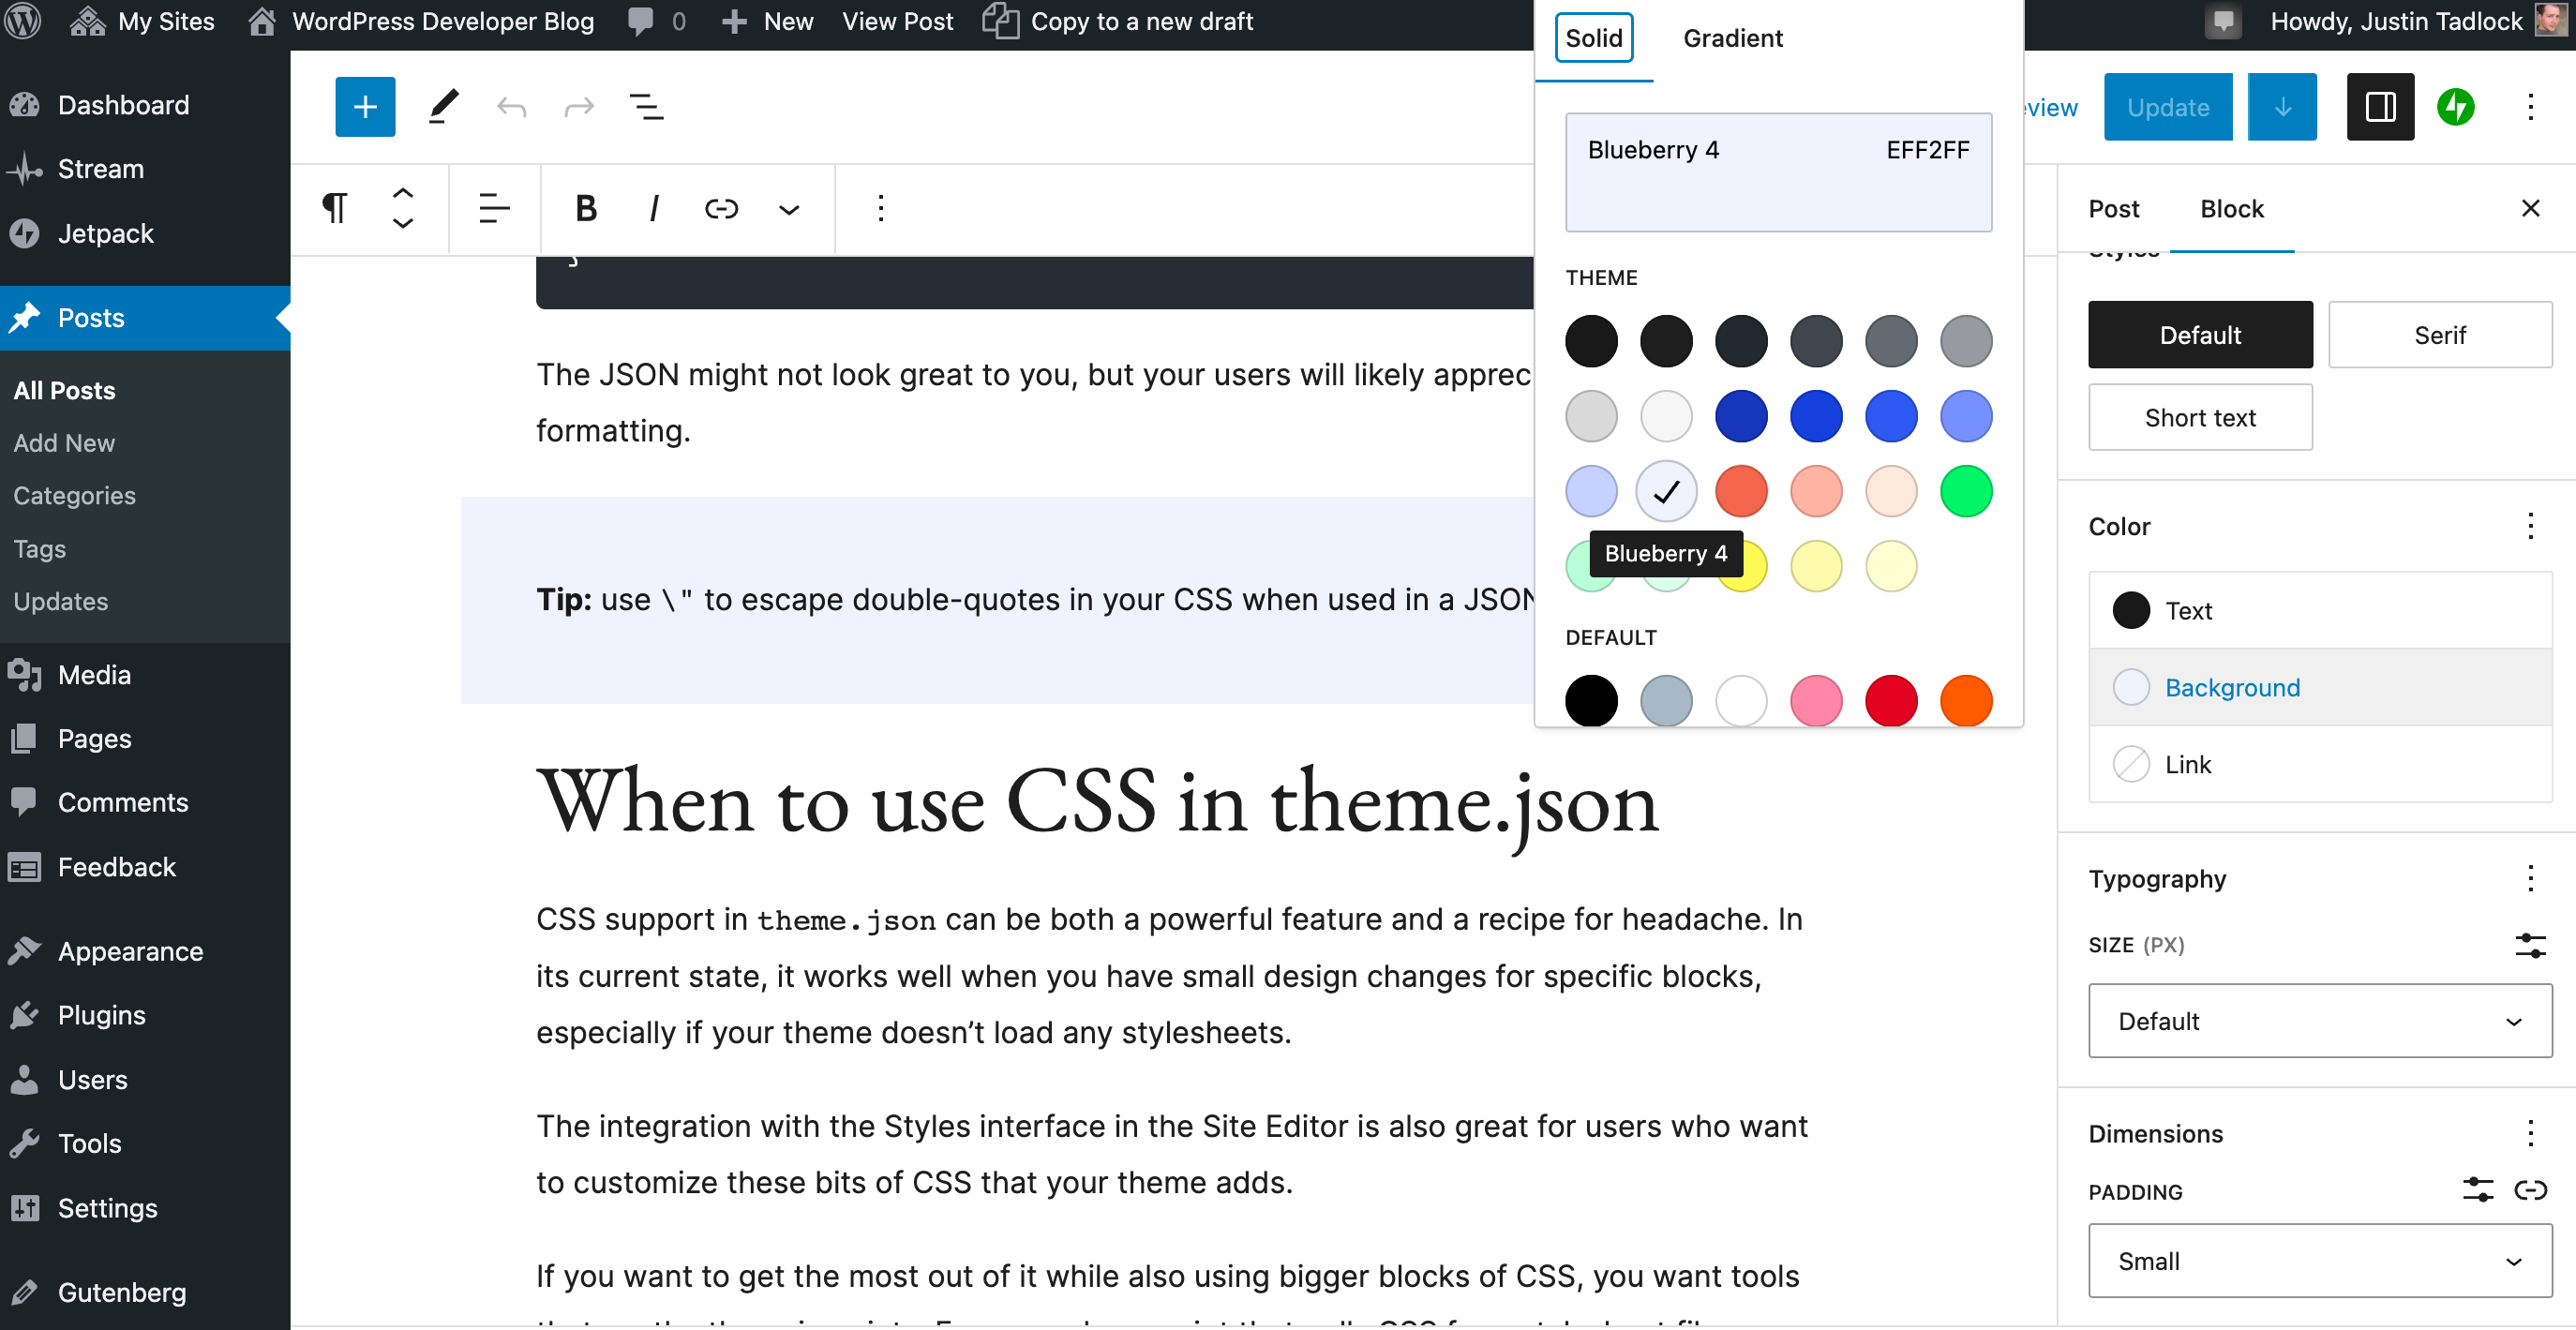
Task: Expand more text formatting options
Action: pos(788,209)
